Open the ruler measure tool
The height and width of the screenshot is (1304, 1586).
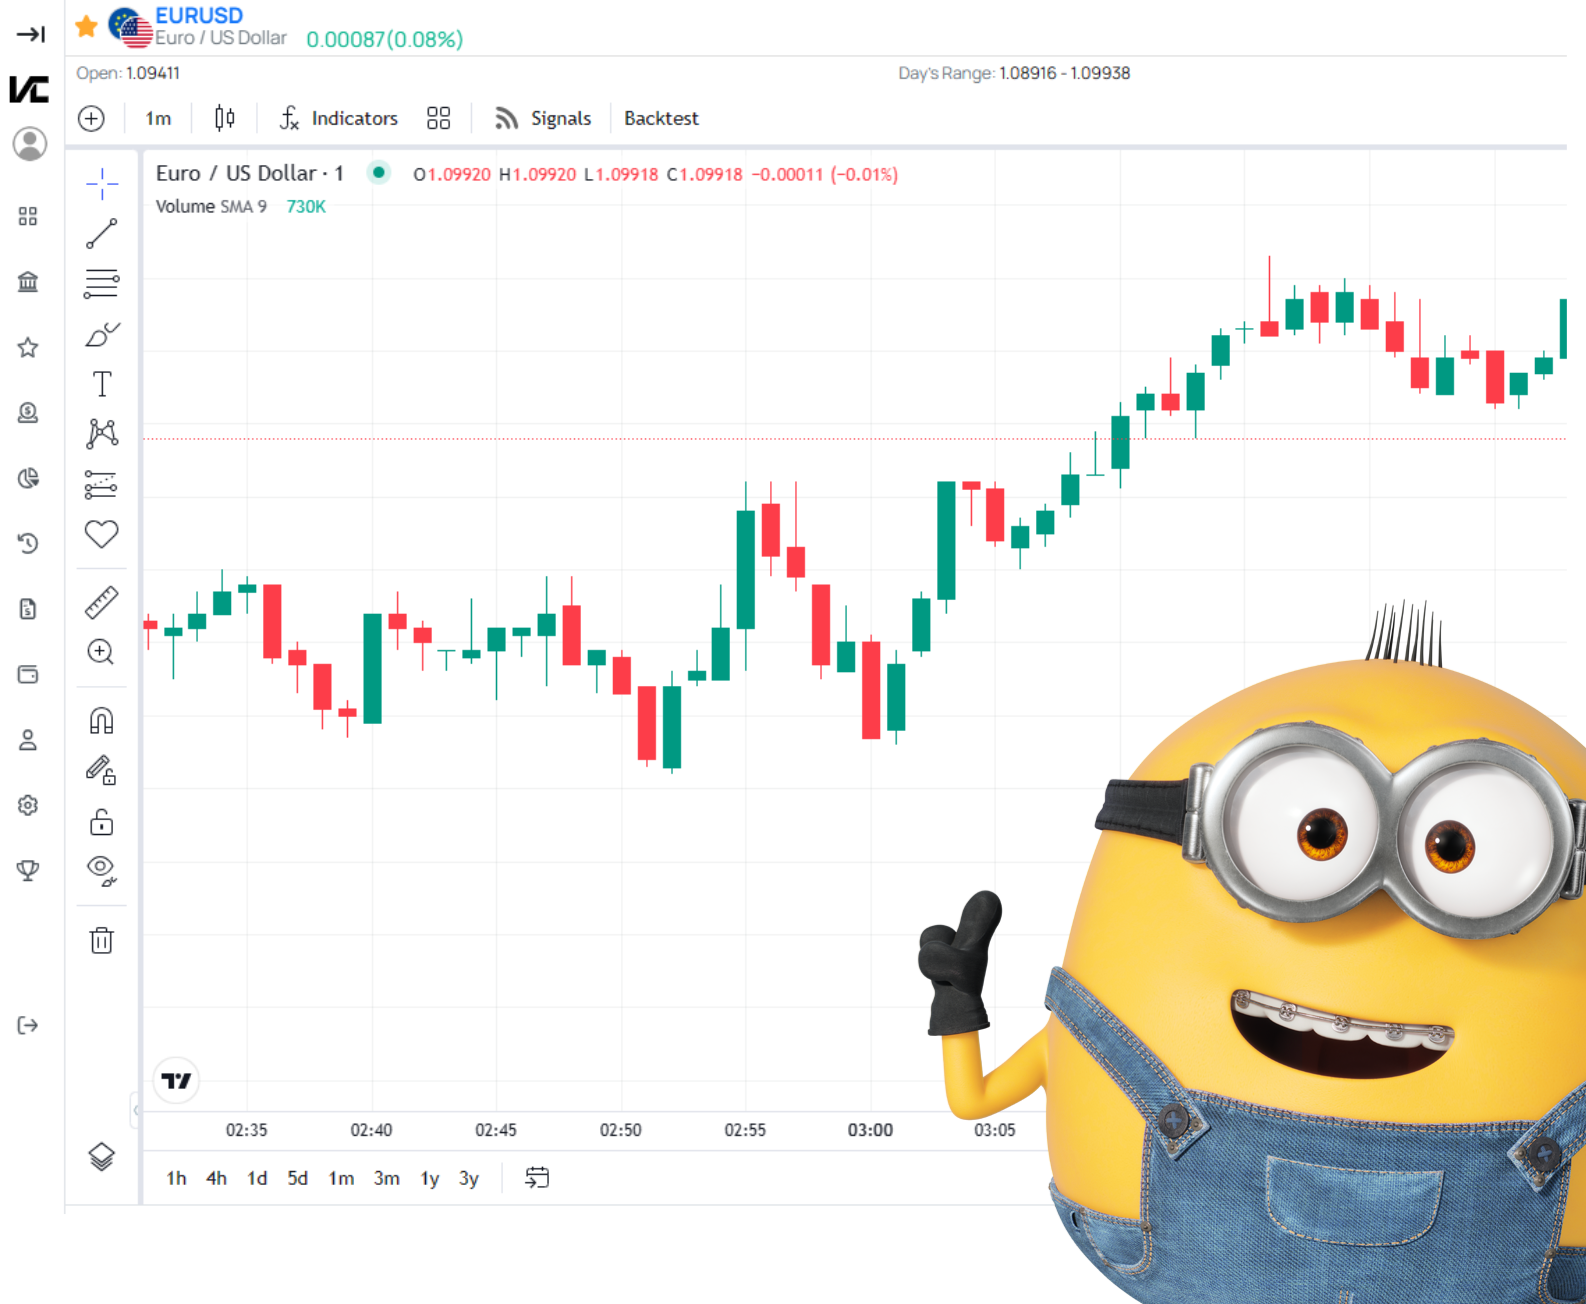click(x=101, y=602)
